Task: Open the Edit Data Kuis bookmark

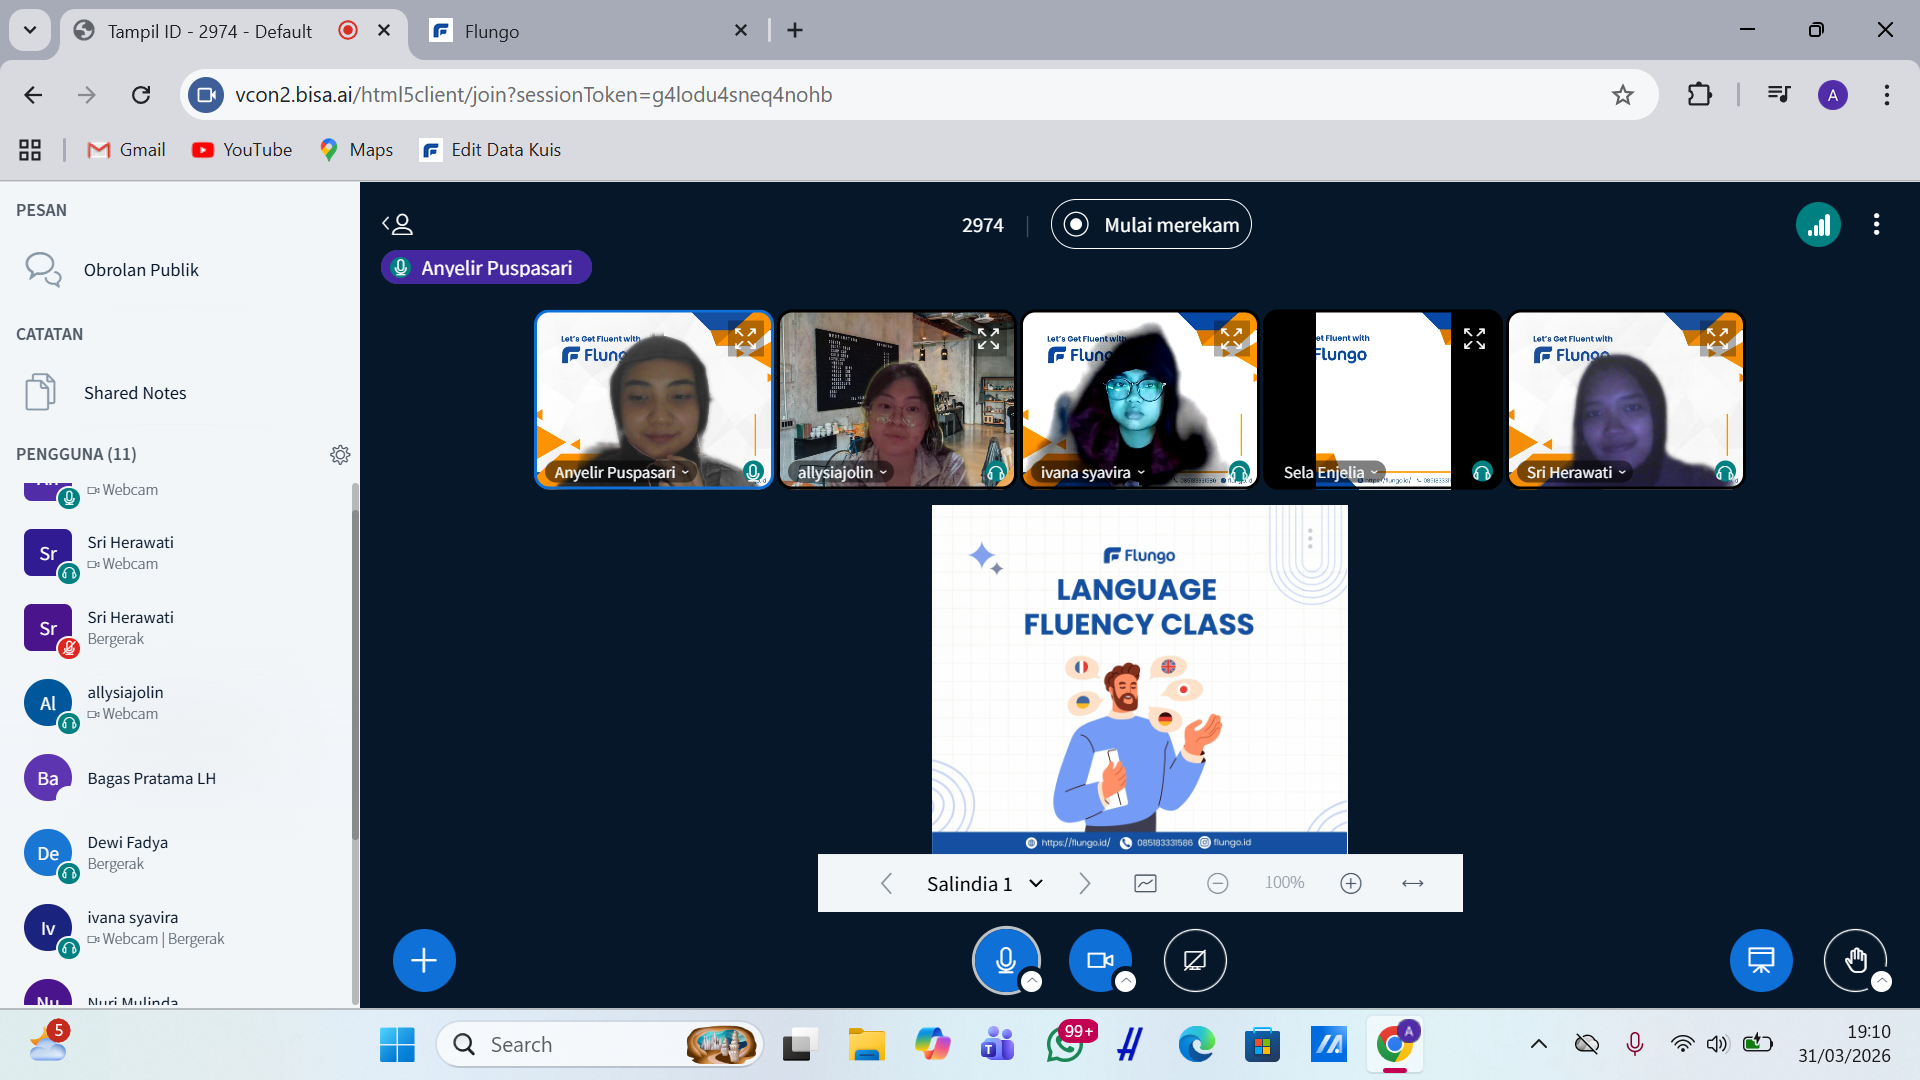Action: [491, 150]
